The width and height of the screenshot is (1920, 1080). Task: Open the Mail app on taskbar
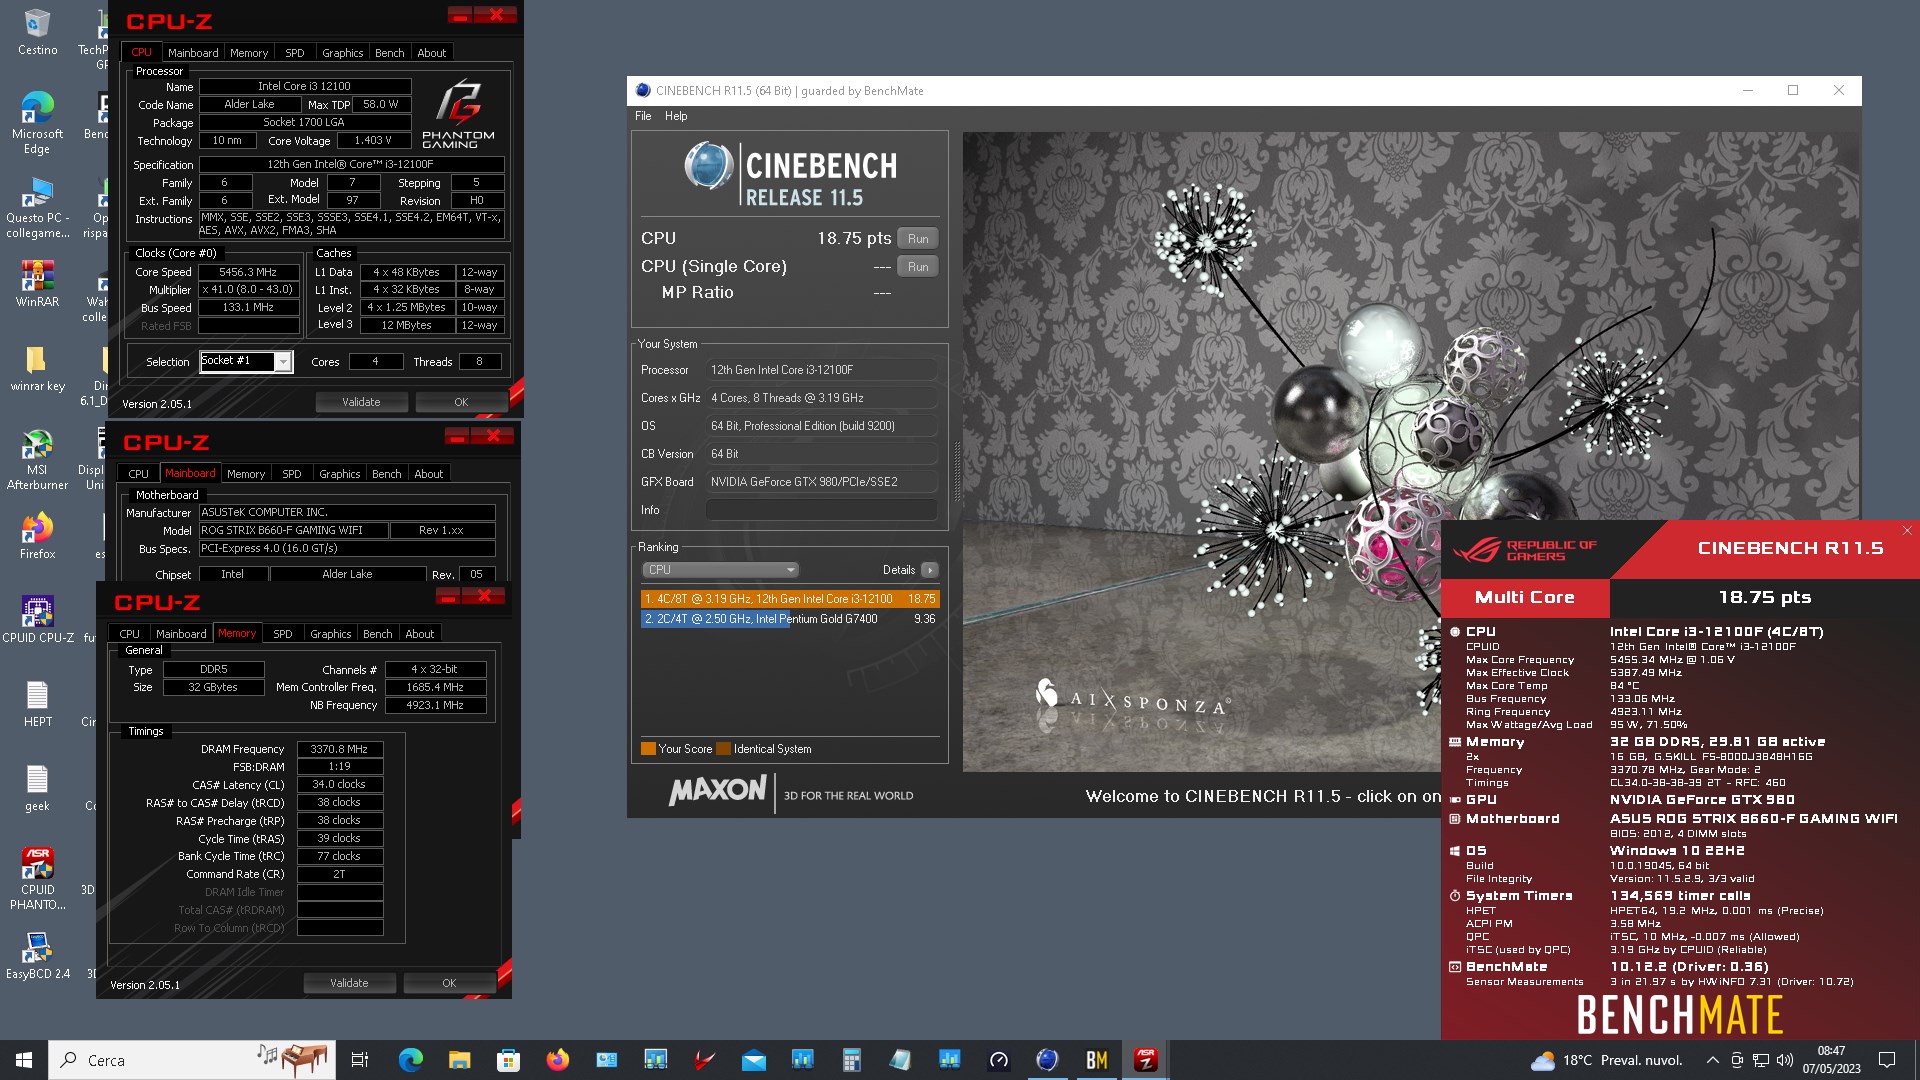coord(753,1060)
